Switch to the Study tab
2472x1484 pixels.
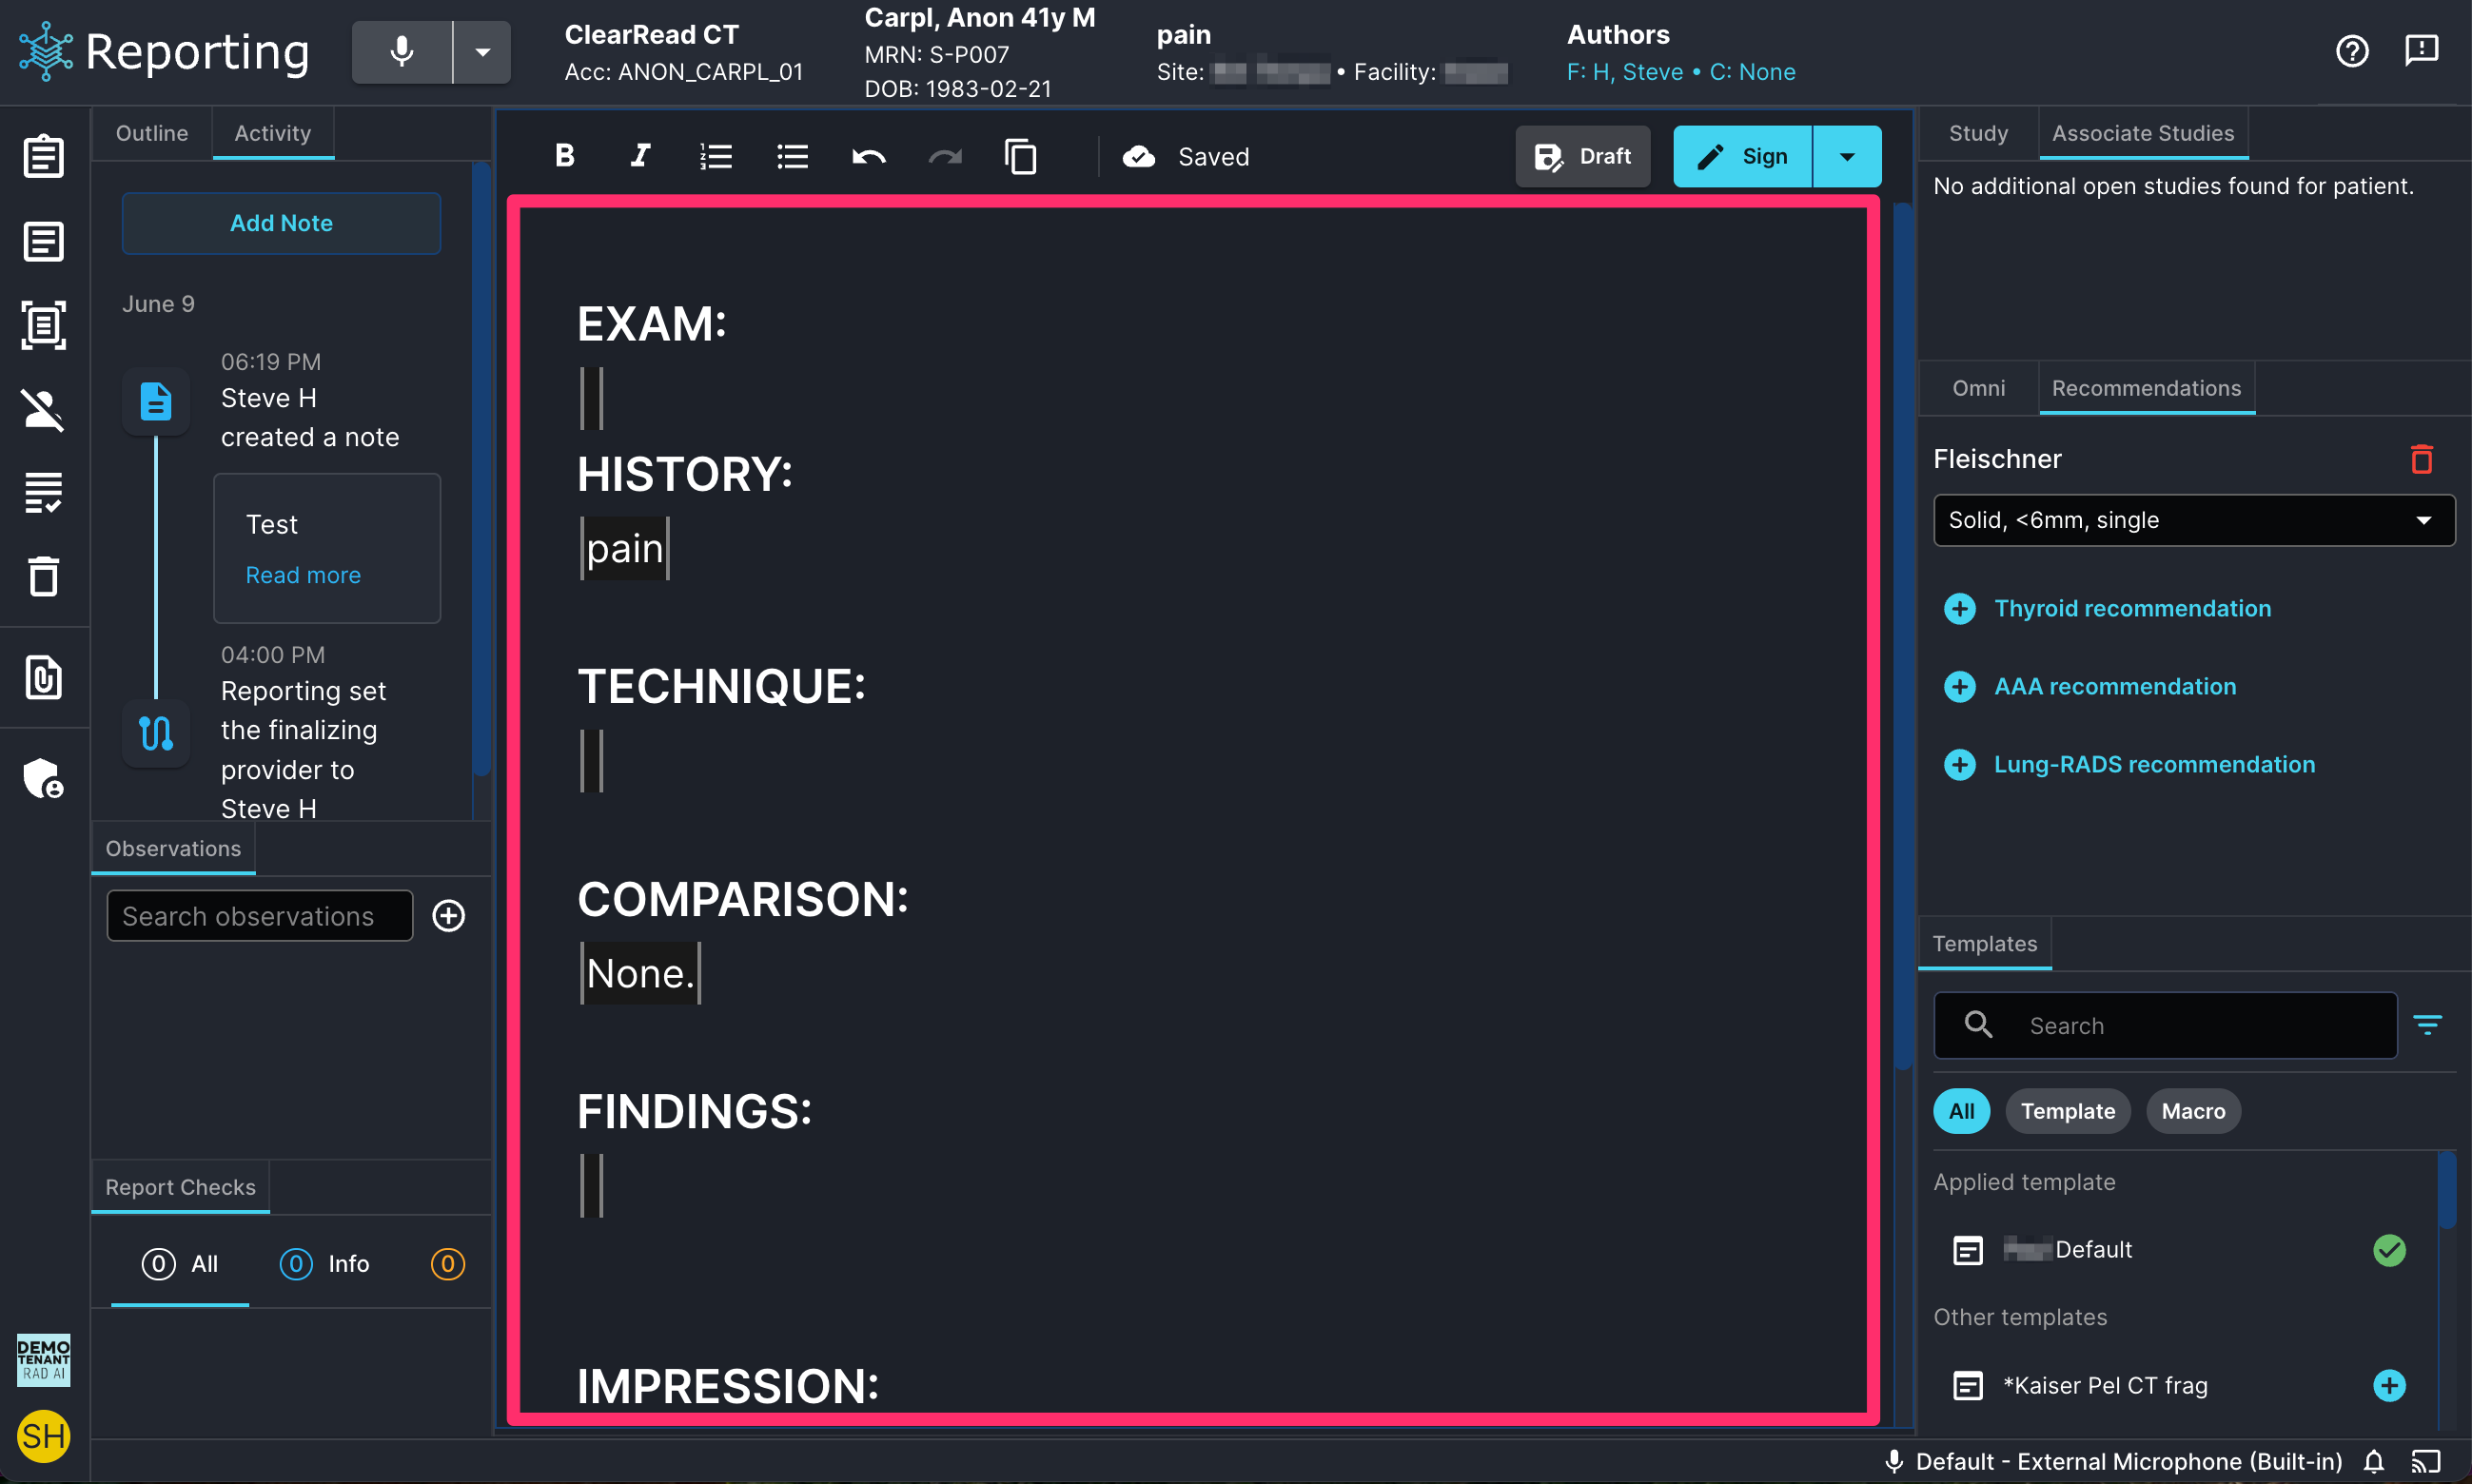(x=1978, y=133)
